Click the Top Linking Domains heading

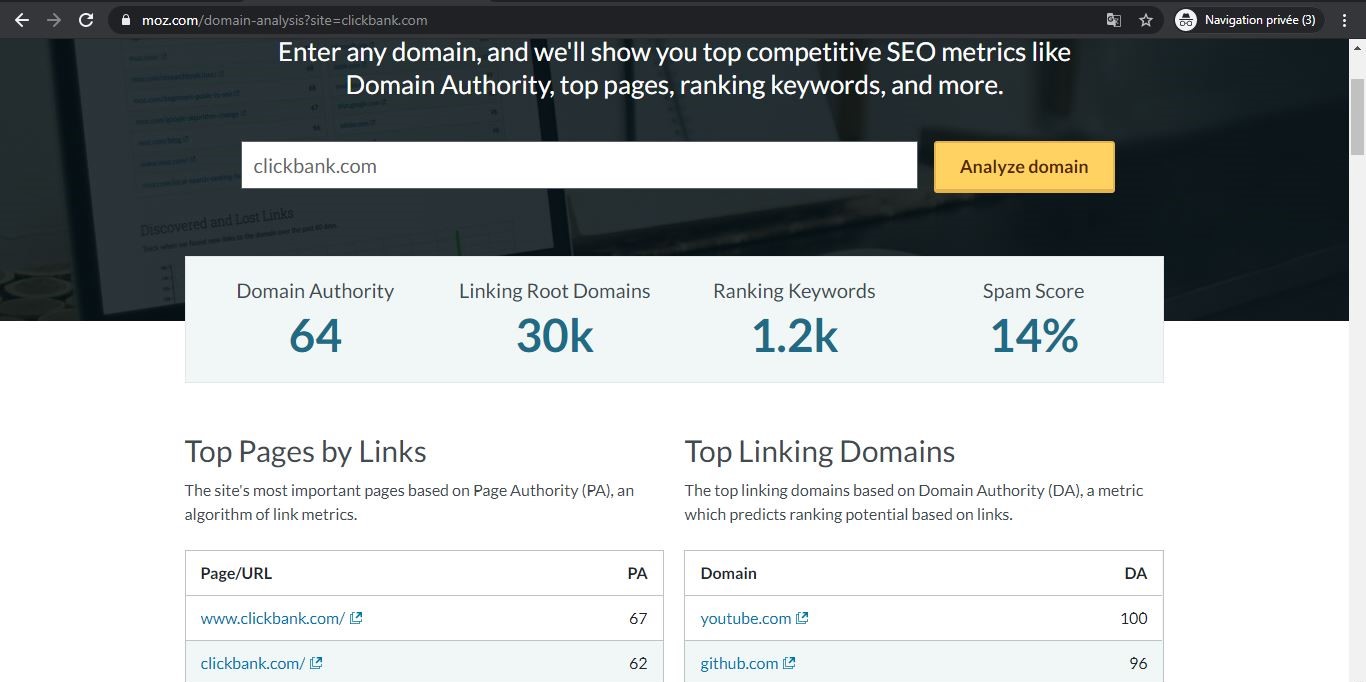(820, 452)
